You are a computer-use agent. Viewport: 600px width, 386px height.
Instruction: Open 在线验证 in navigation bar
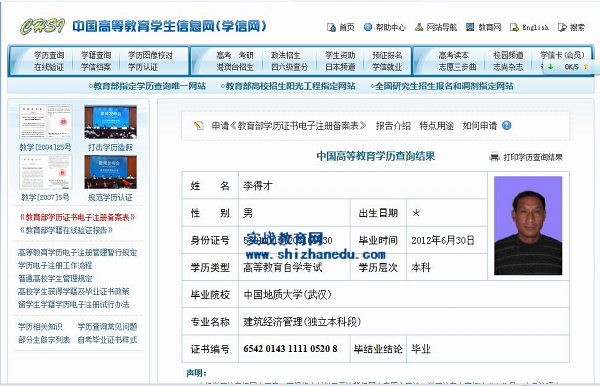click(x=49, y=67)
